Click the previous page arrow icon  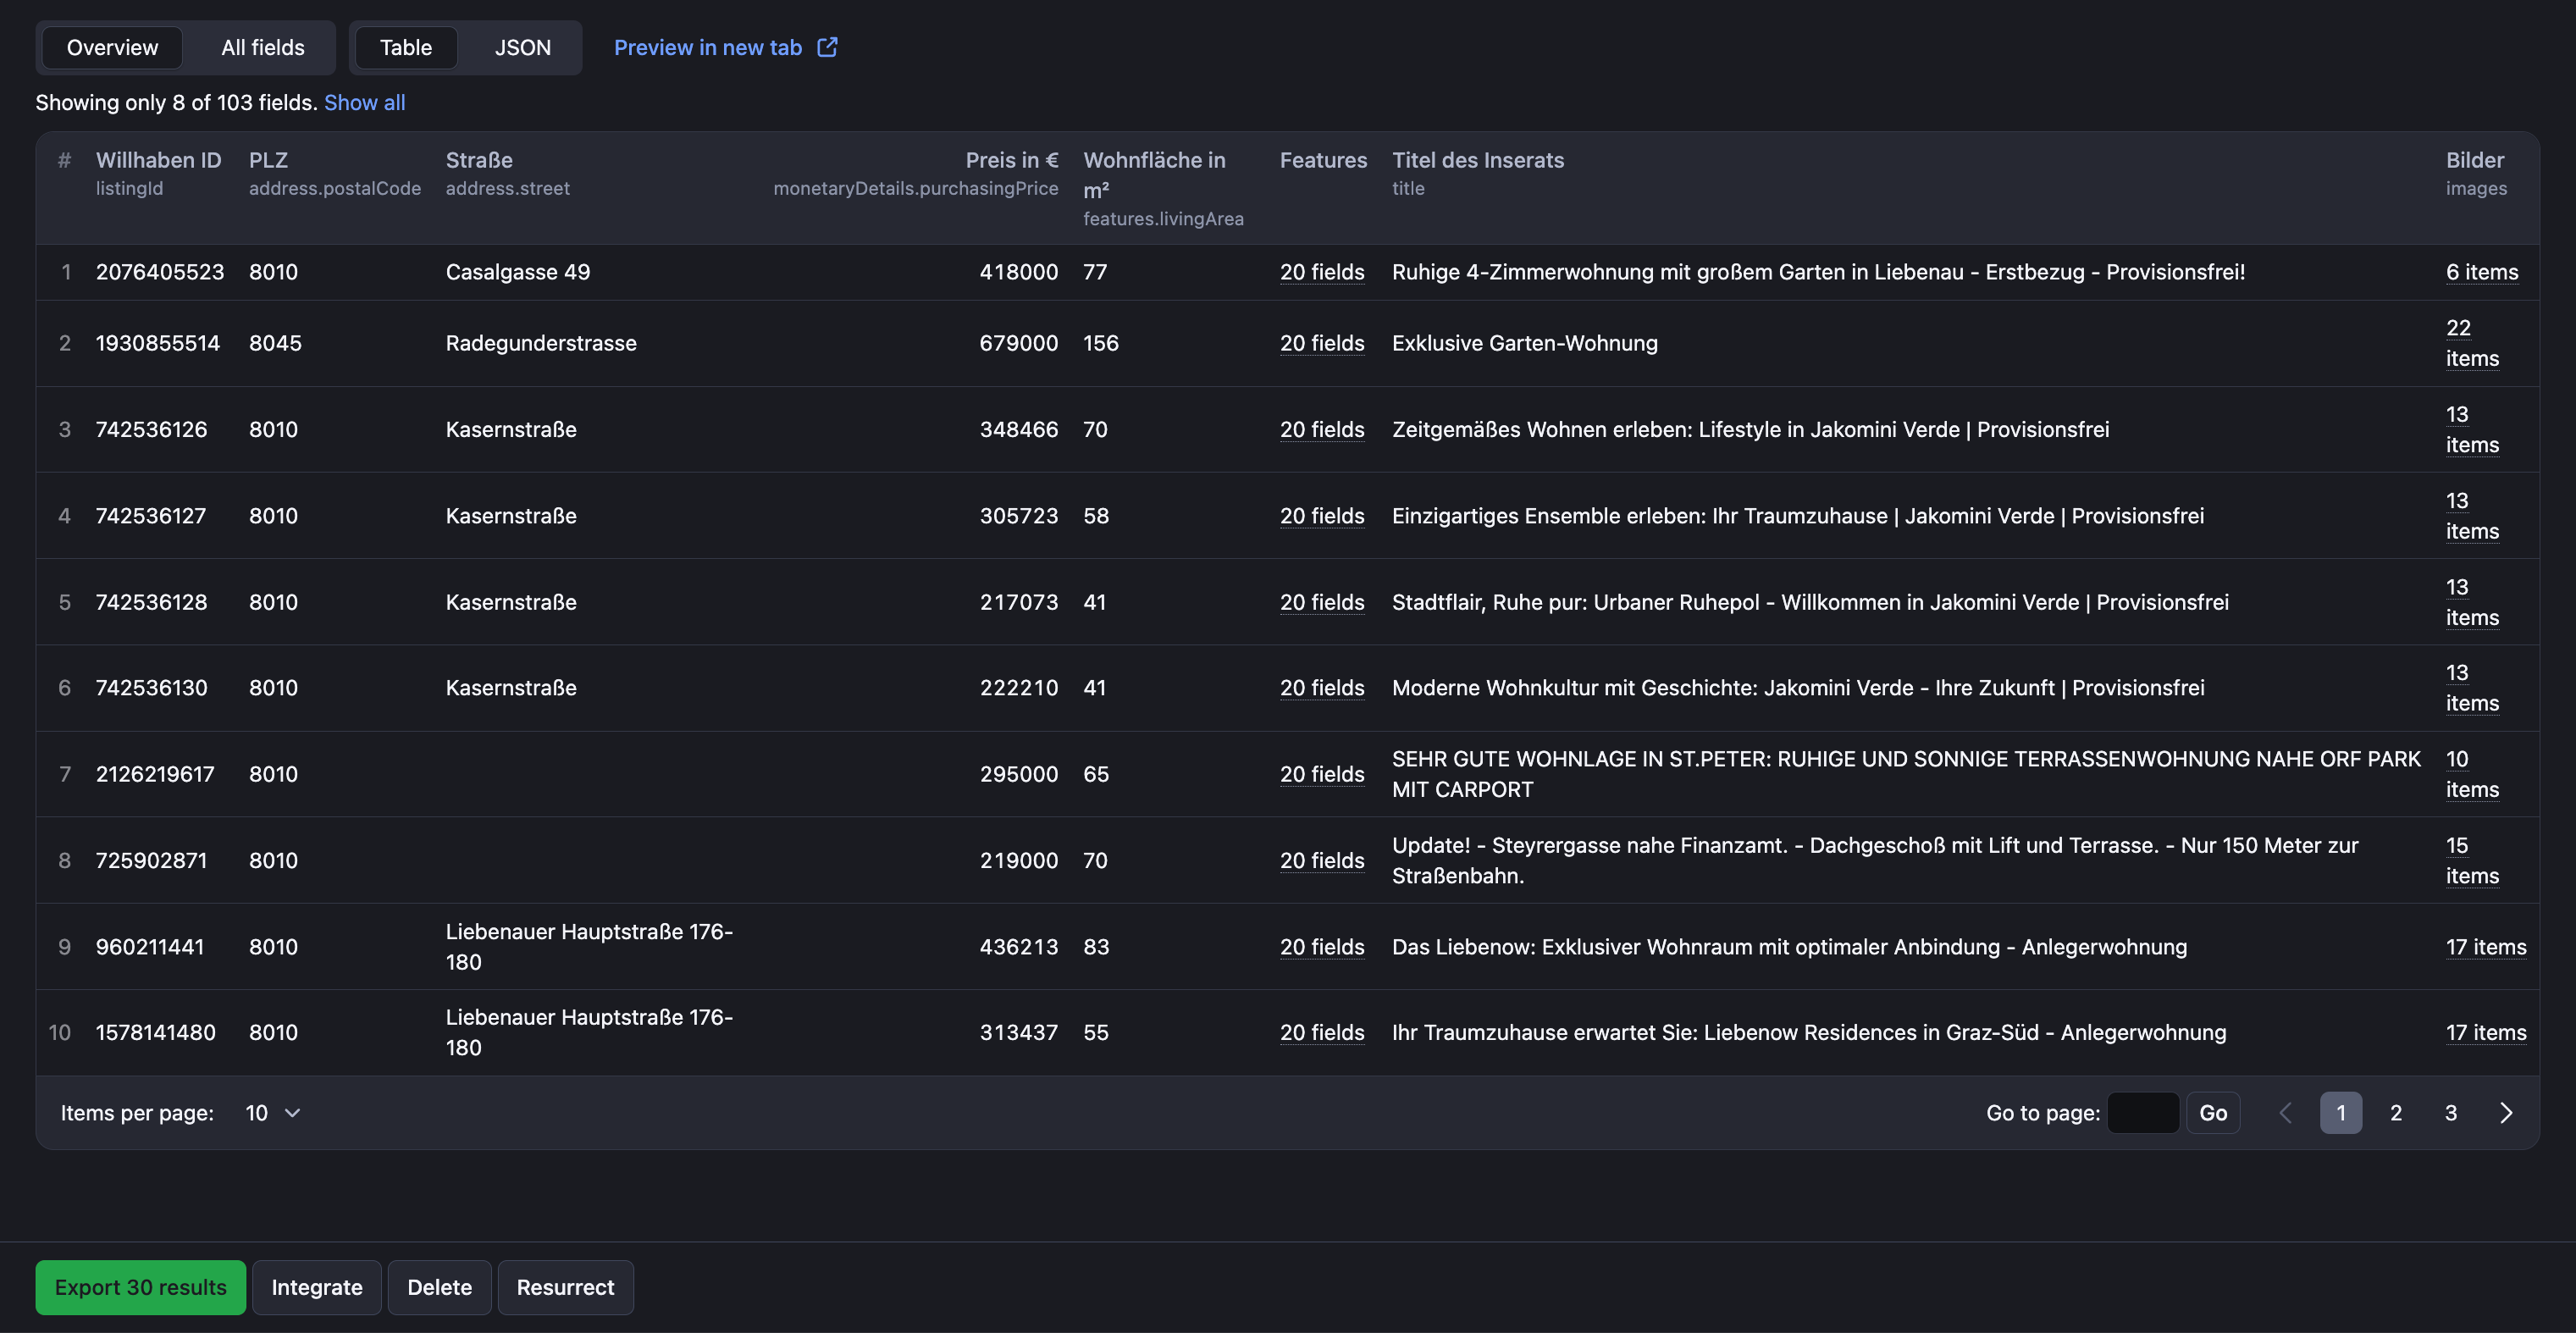tap(2286, 1114)
